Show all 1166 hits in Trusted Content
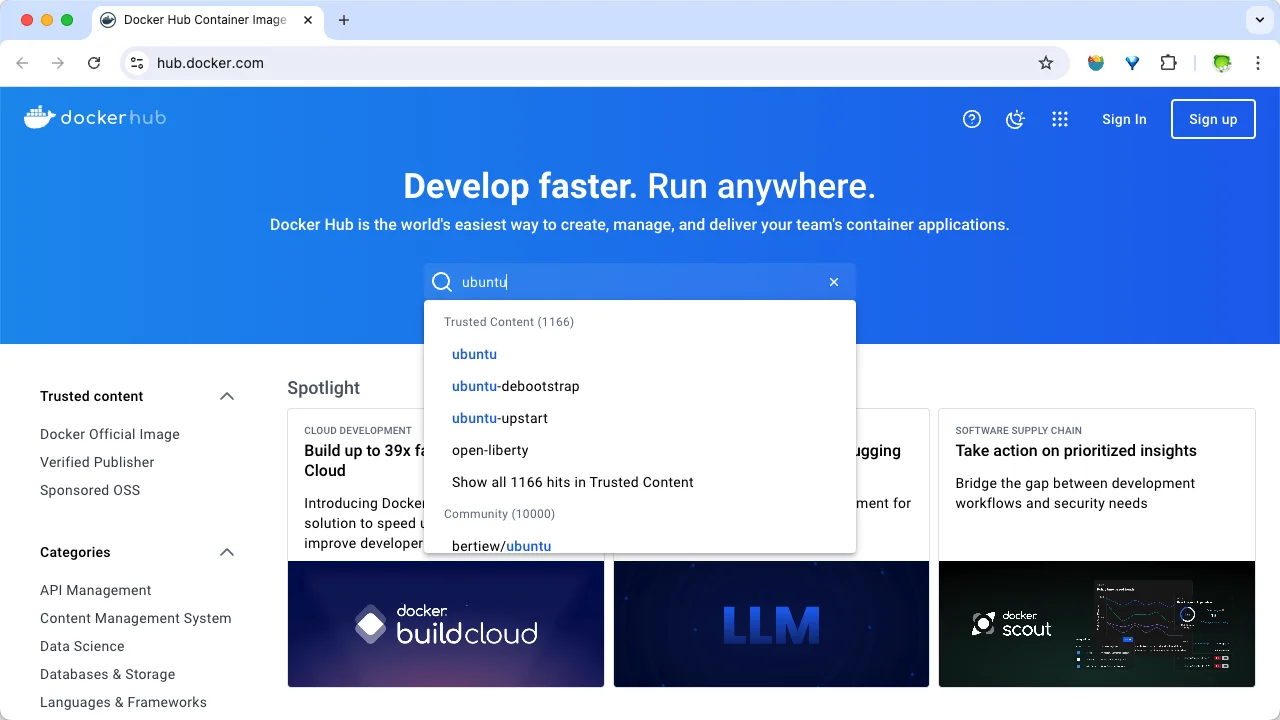 click(572, 482)
